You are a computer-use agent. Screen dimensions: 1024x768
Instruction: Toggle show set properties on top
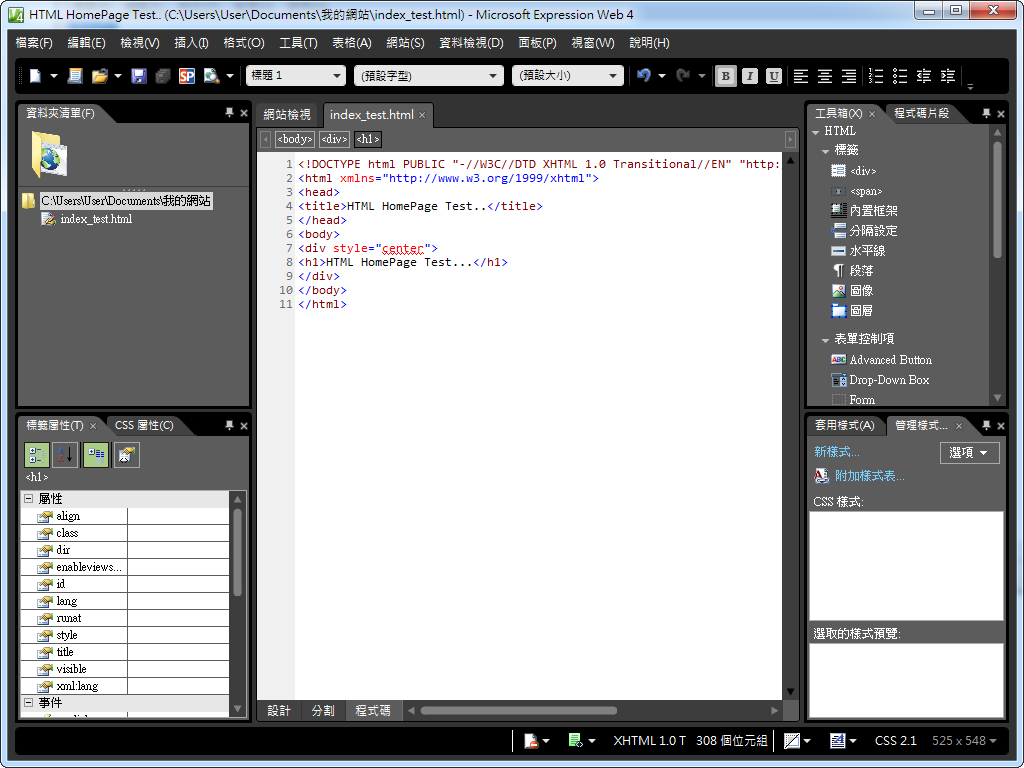[x=95, y=455]
